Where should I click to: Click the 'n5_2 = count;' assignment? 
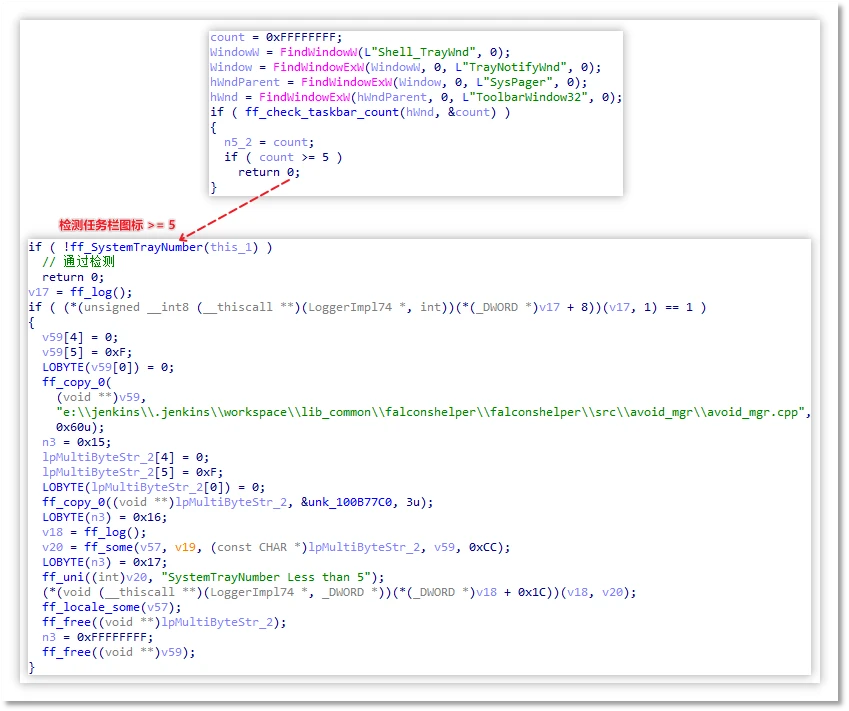tap(269, 142)
